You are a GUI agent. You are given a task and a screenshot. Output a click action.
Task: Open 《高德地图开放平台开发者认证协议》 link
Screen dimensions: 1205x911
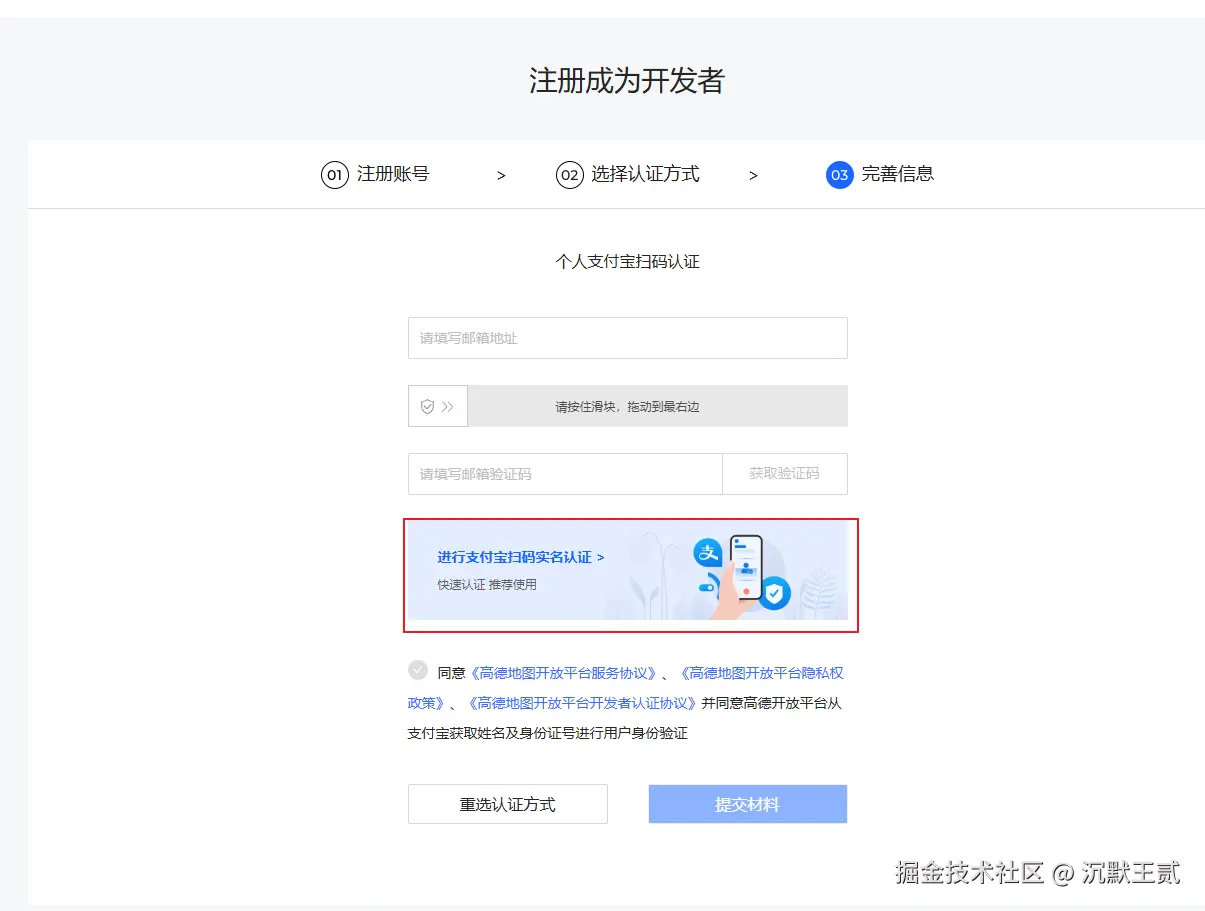(x=582, y=703)
